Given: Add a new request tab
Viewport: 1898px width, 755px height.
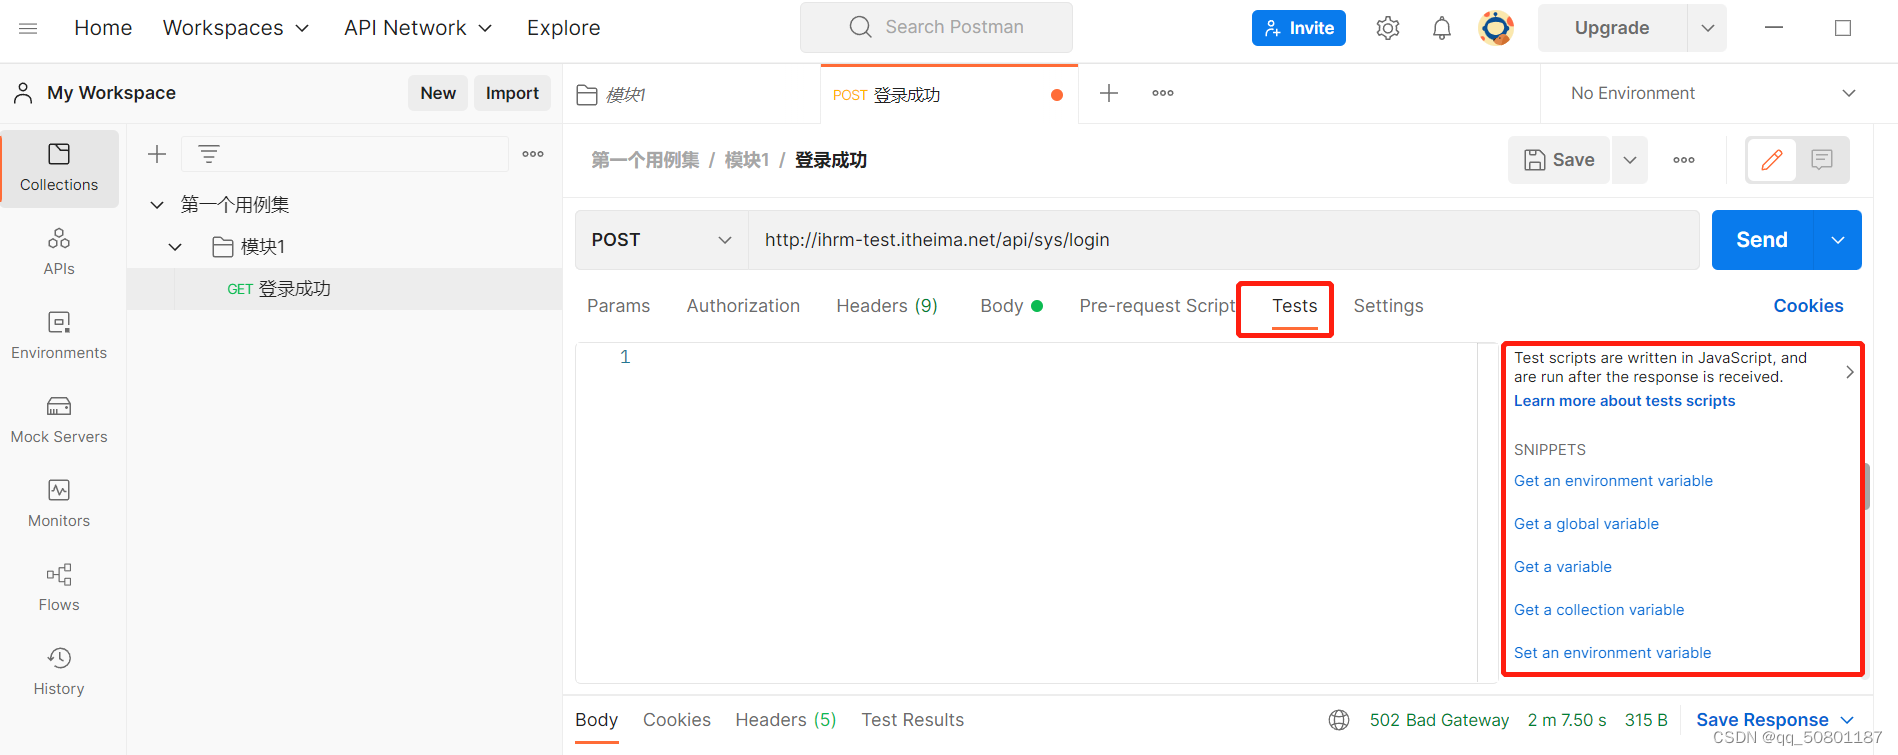Looking at the screenshot, I should tap(1109, 93).
